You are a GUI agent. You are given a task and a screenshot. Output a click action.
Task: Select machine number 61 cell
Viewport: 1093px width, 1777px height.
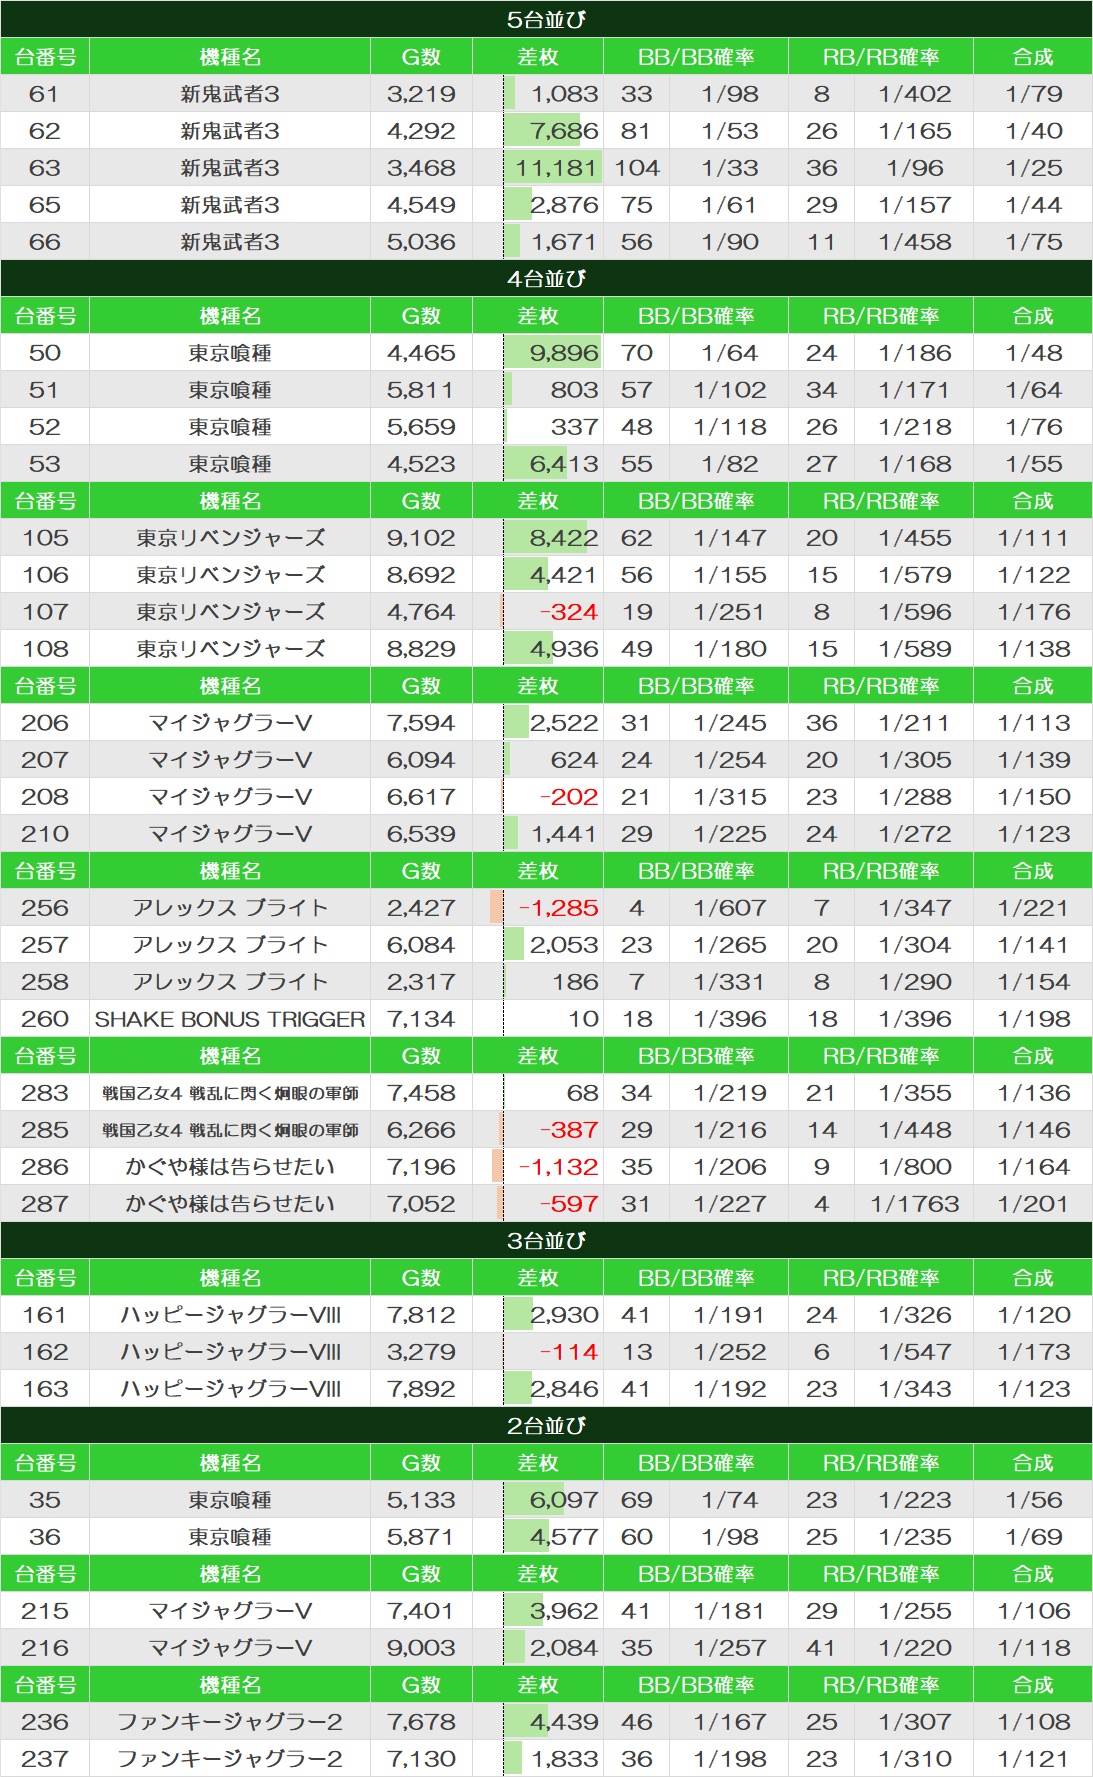[45, 94]
